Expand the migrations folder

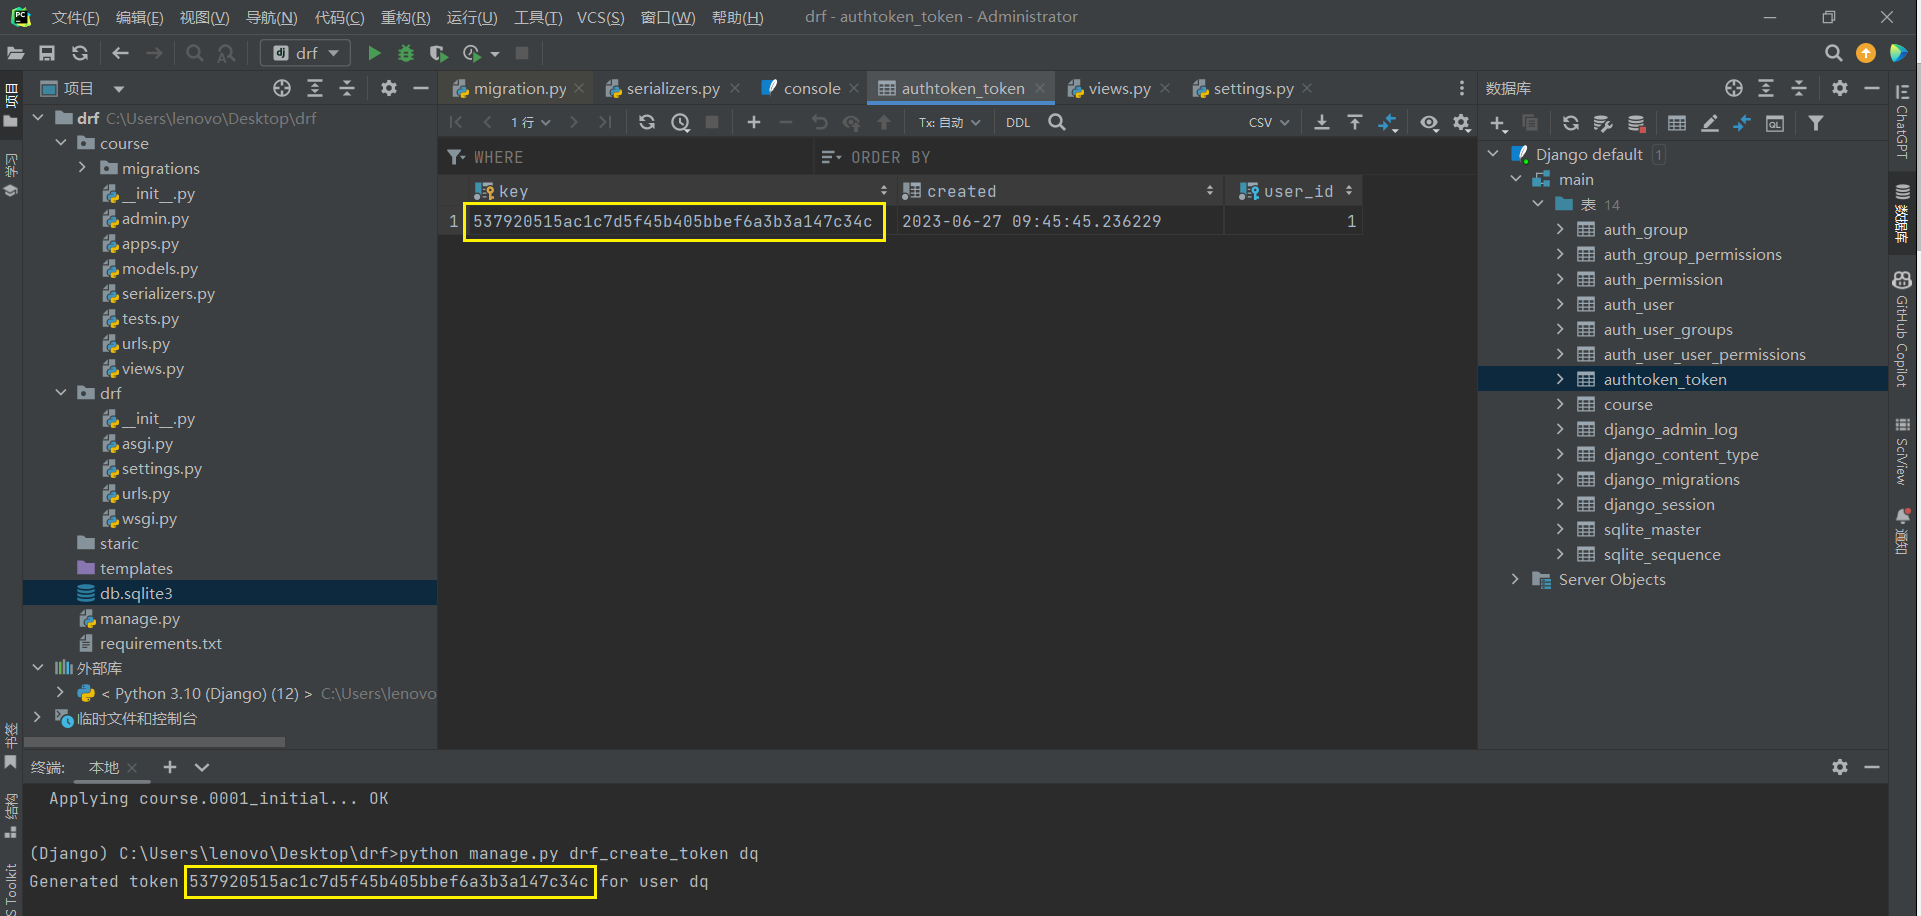click(x=83, y=168)
